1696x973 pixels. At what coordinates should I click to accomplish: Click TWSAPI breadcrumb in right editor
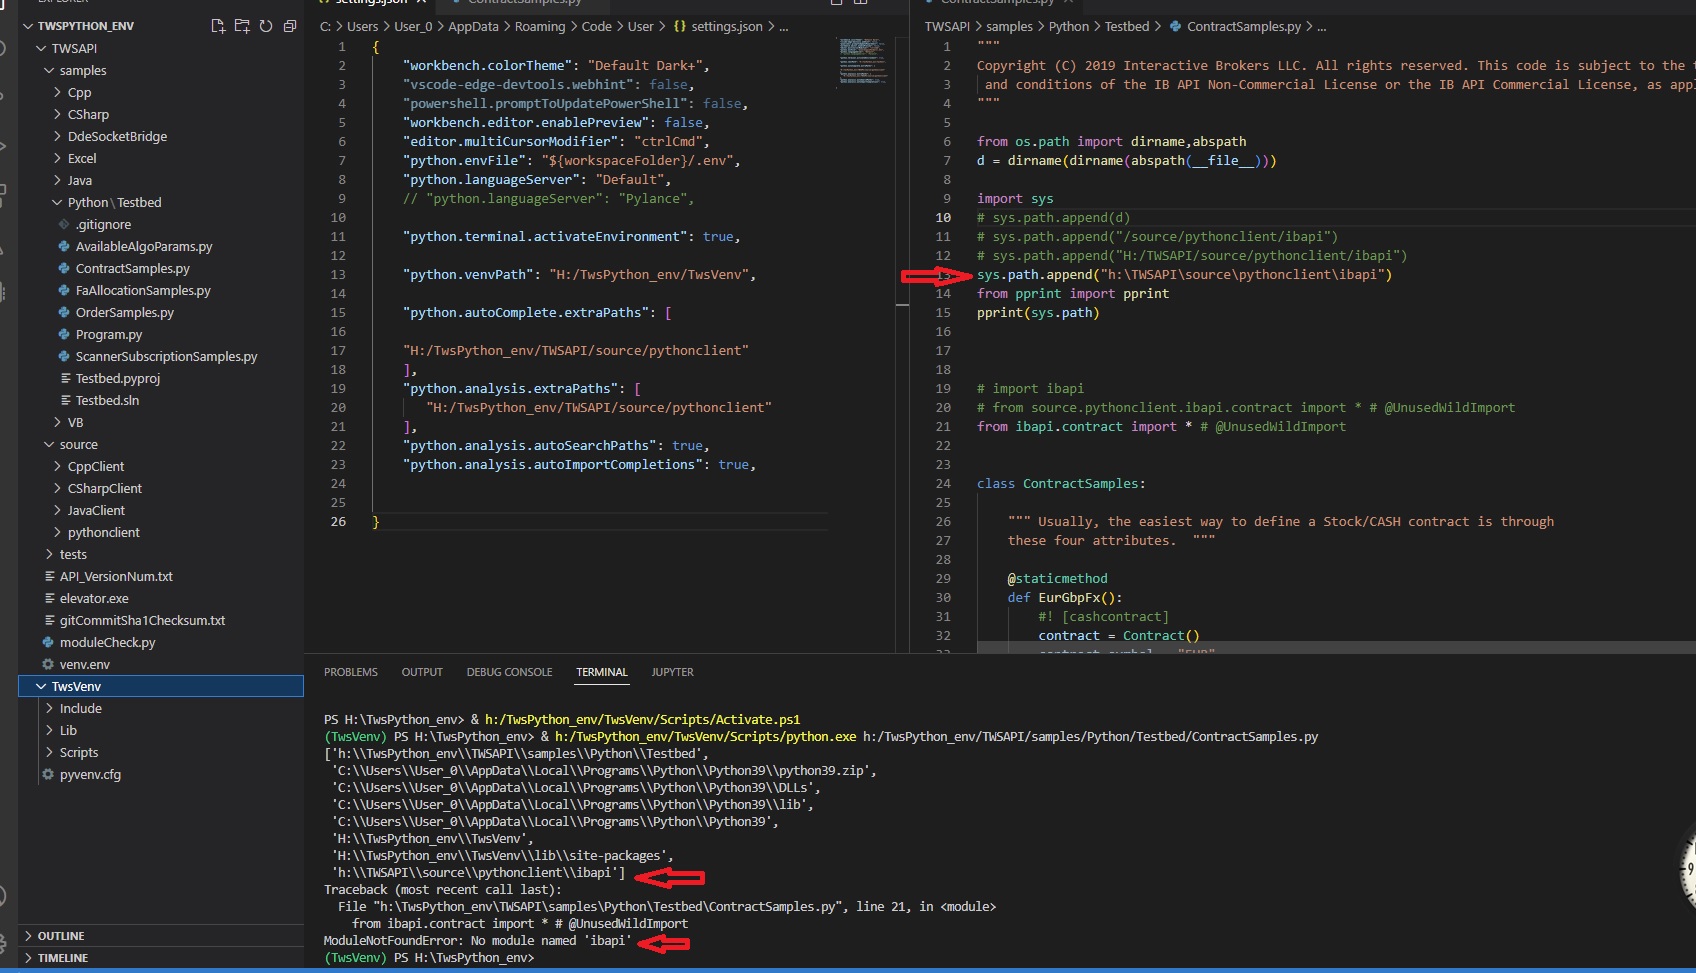coord(947,26)
